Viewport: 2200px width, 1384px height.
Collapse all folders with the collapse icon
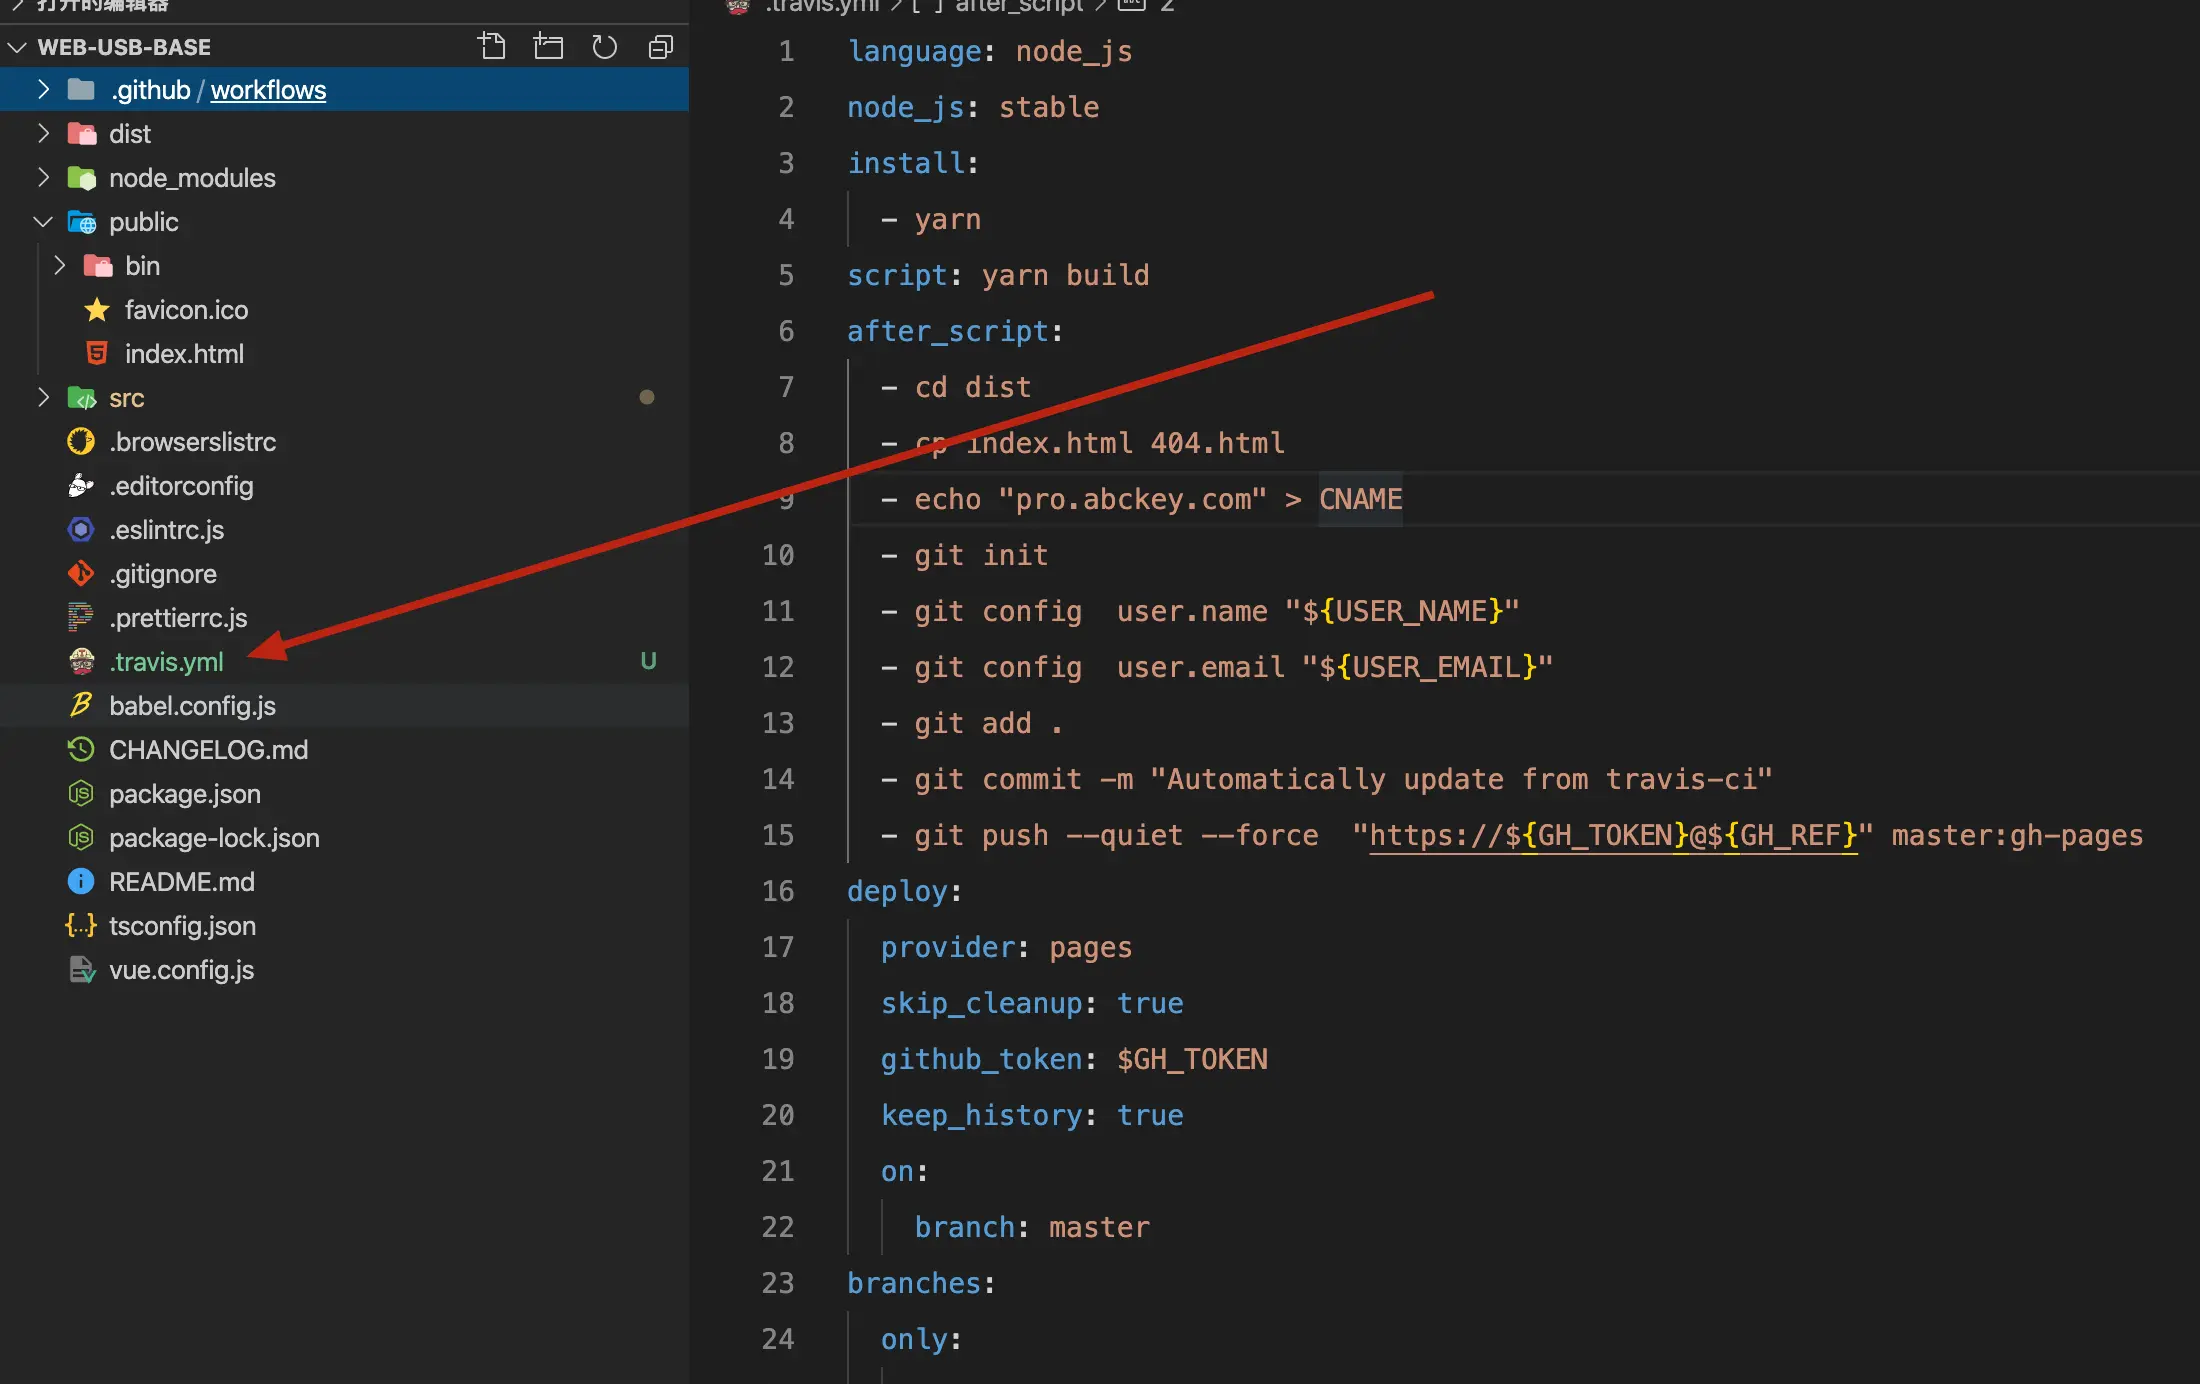click(x=660, y=47)
